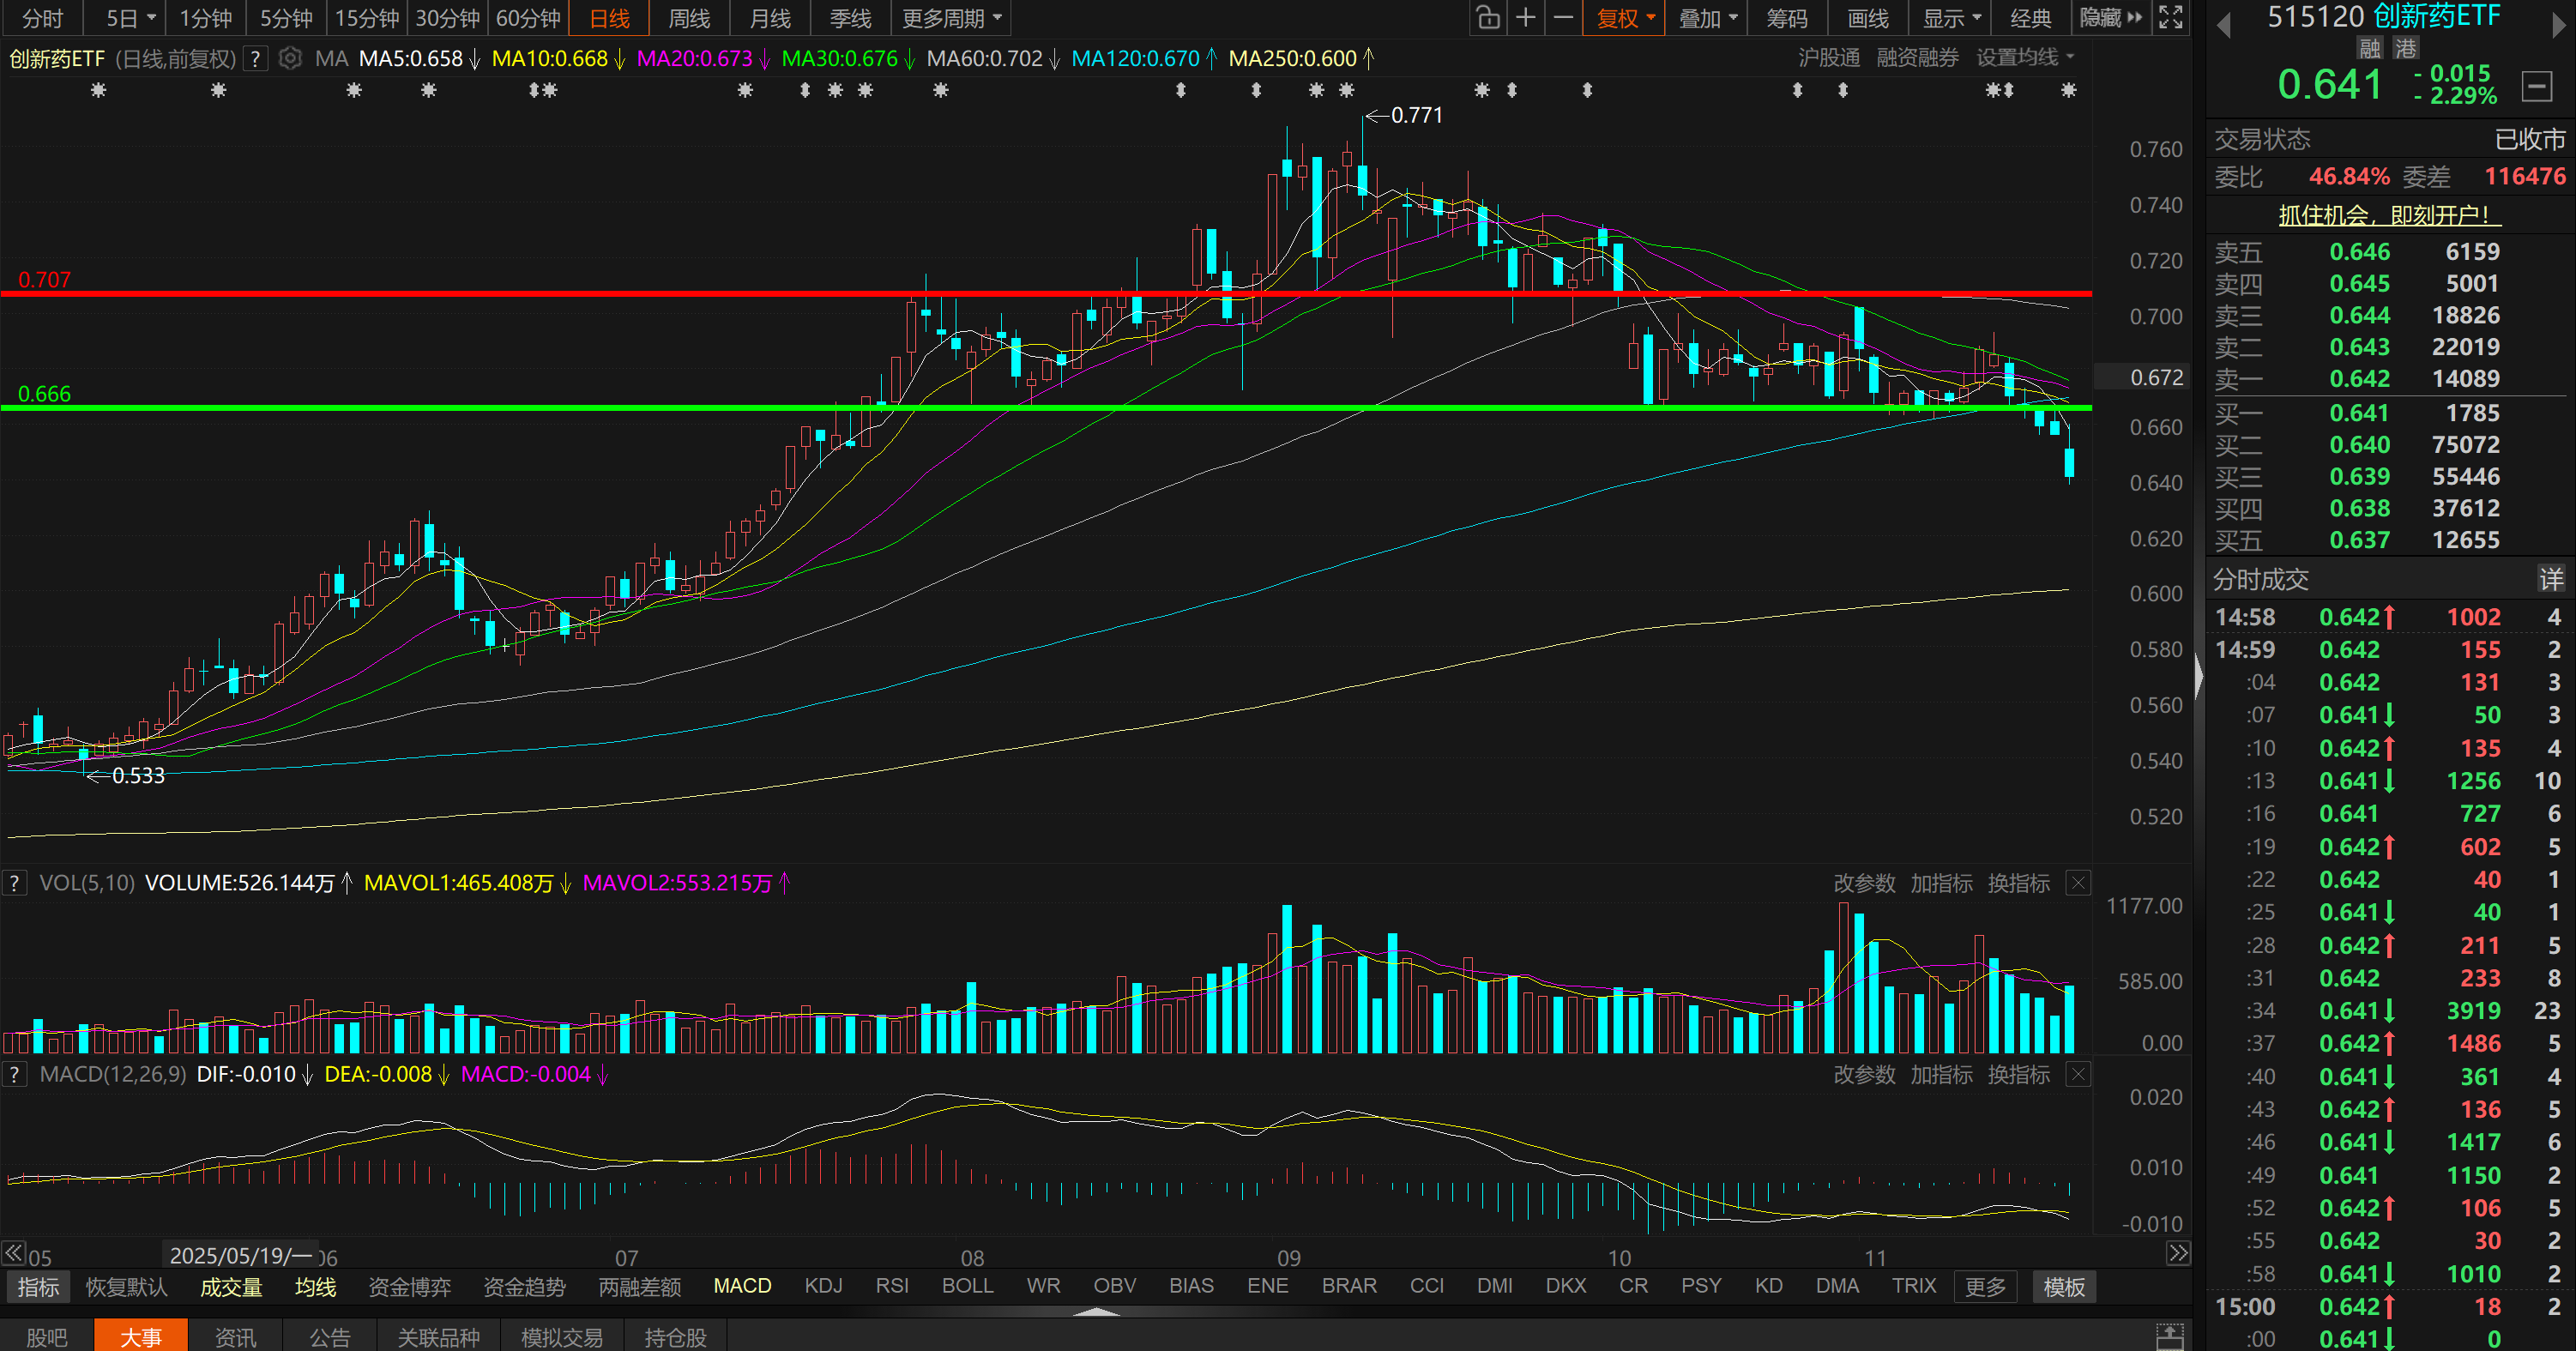Collapse the order book with the minus box
This screenshot has width=2576, height=1351.
pos(2537,86)
